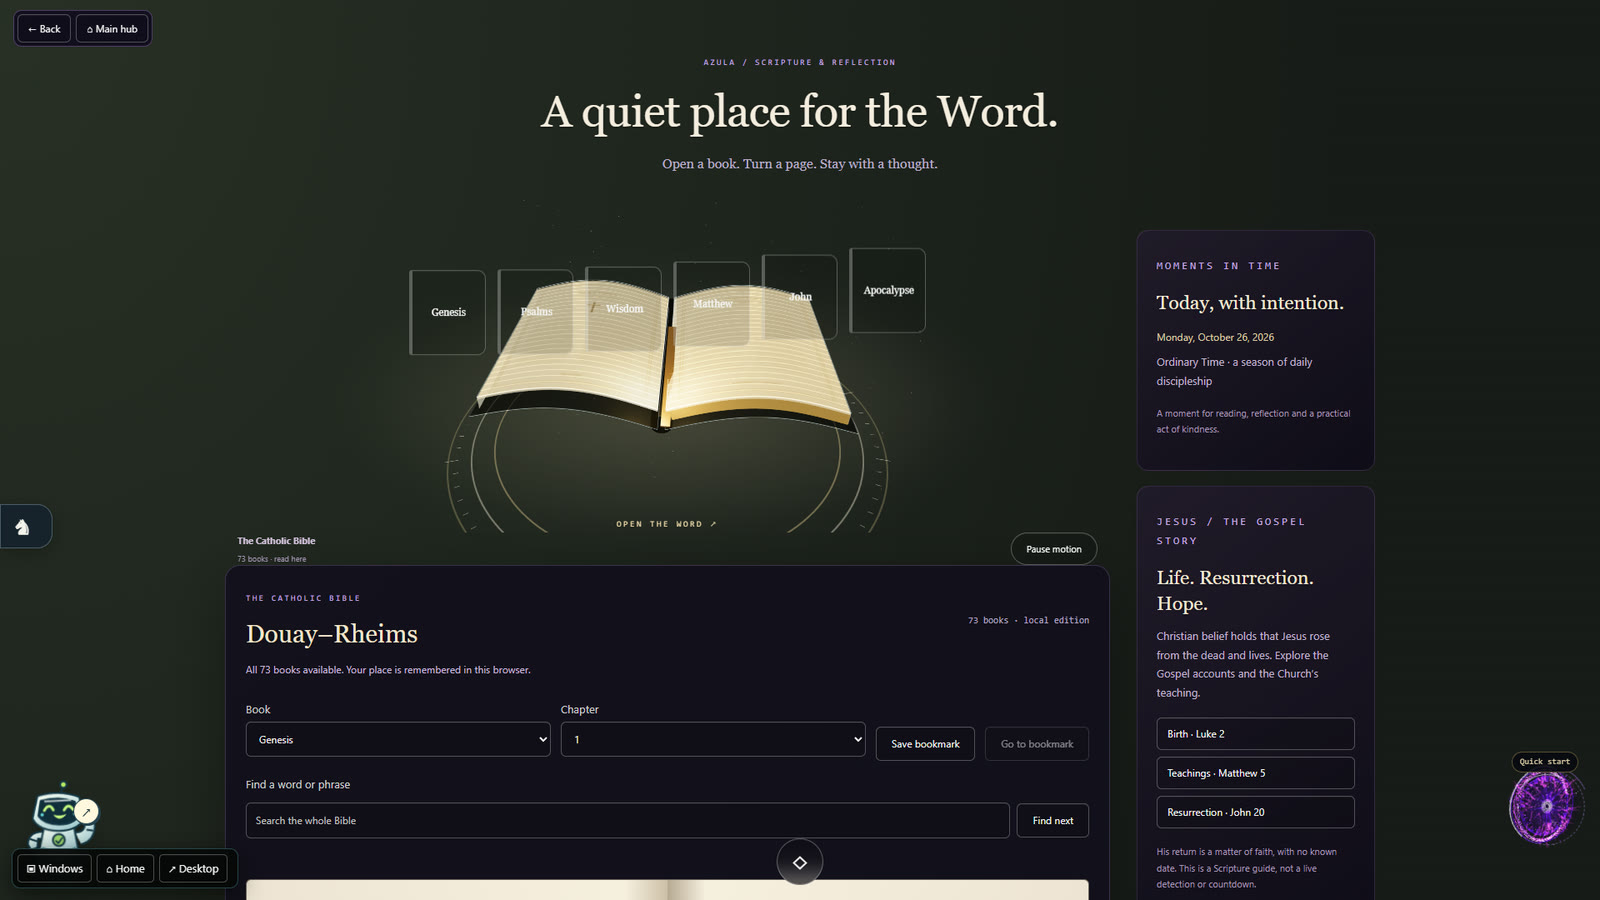This screenshot has height=900, width=1600.
Task: Go back with the Back button
Action: tap(44, 29)
